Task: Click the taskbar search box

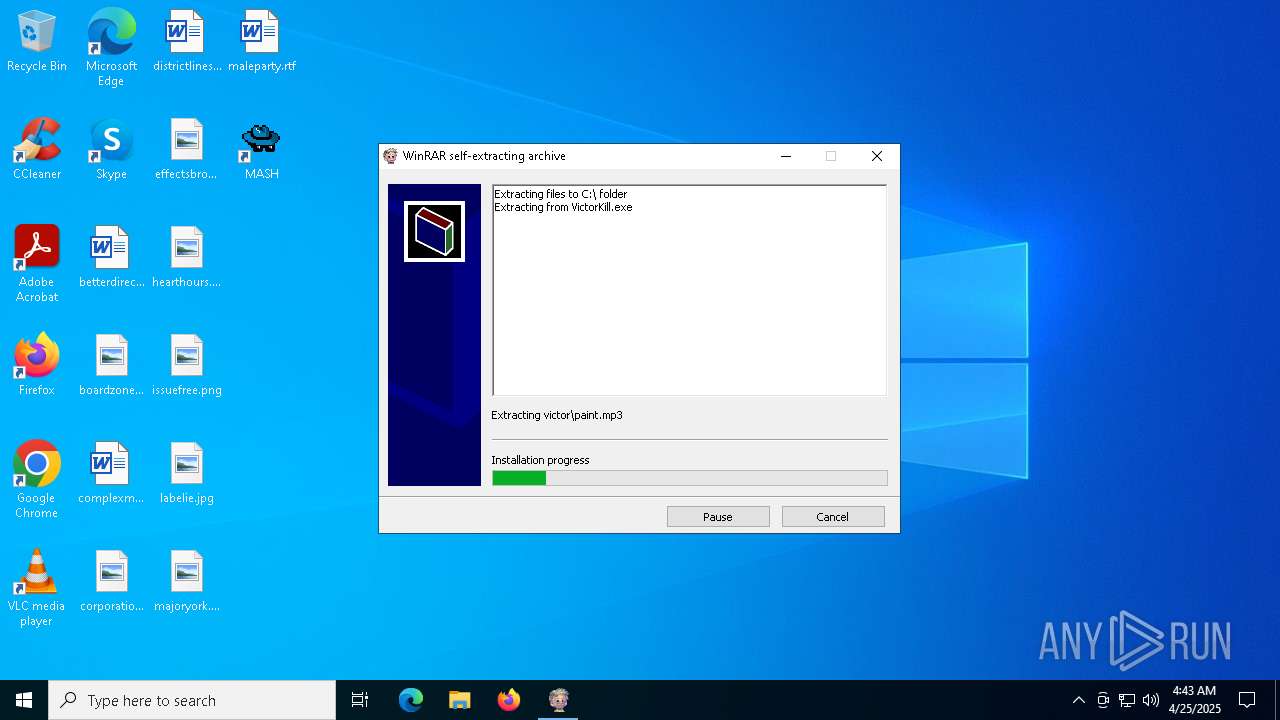Action: [x=192, y=700]
